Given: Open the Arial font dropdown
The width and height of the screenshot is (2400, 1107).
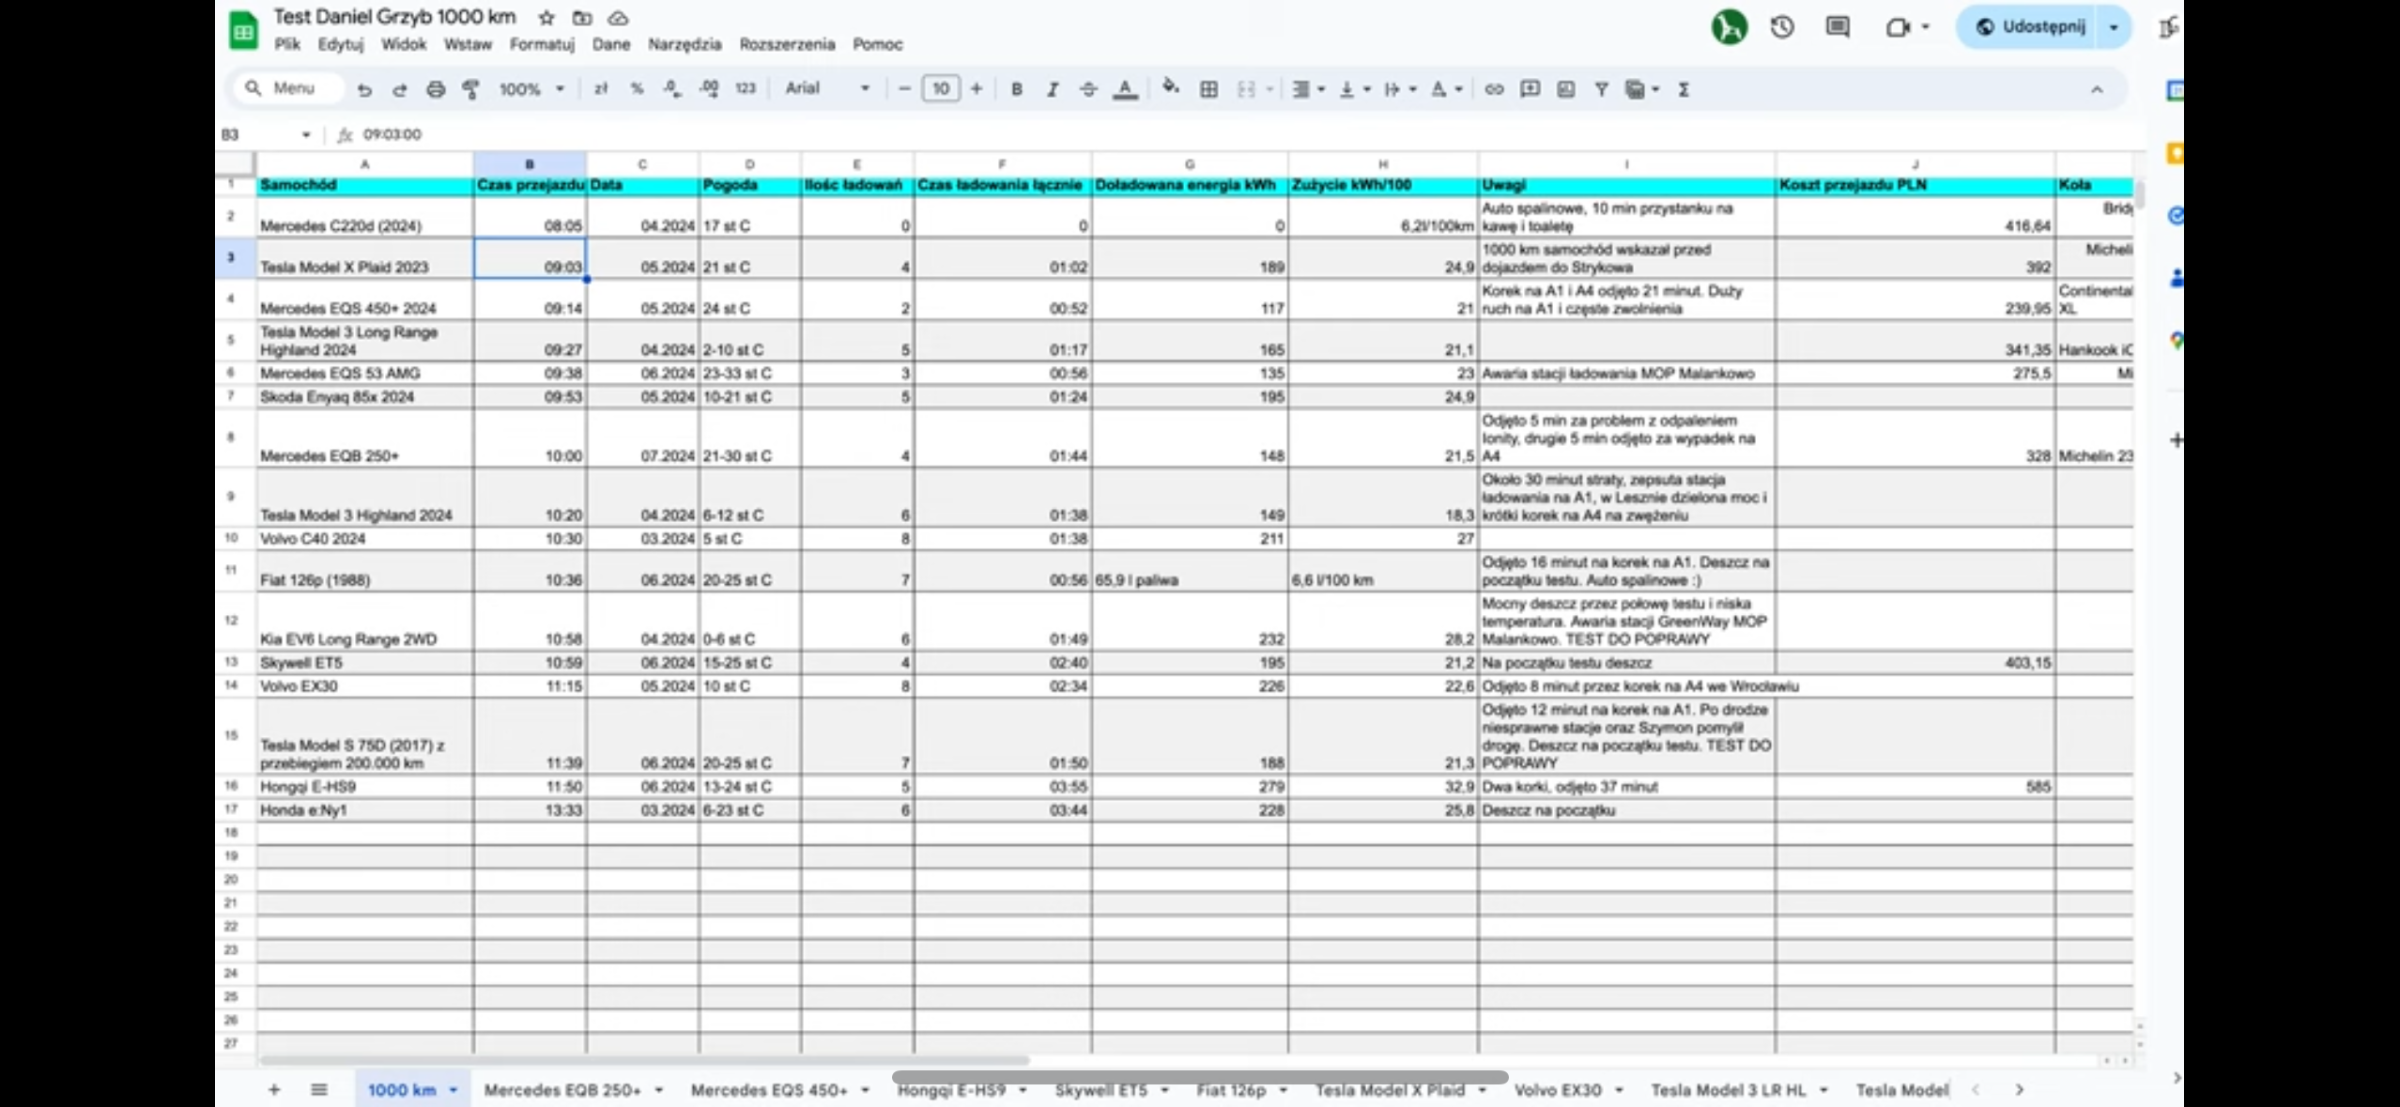Looking at the screenshot, I should 826,89.
